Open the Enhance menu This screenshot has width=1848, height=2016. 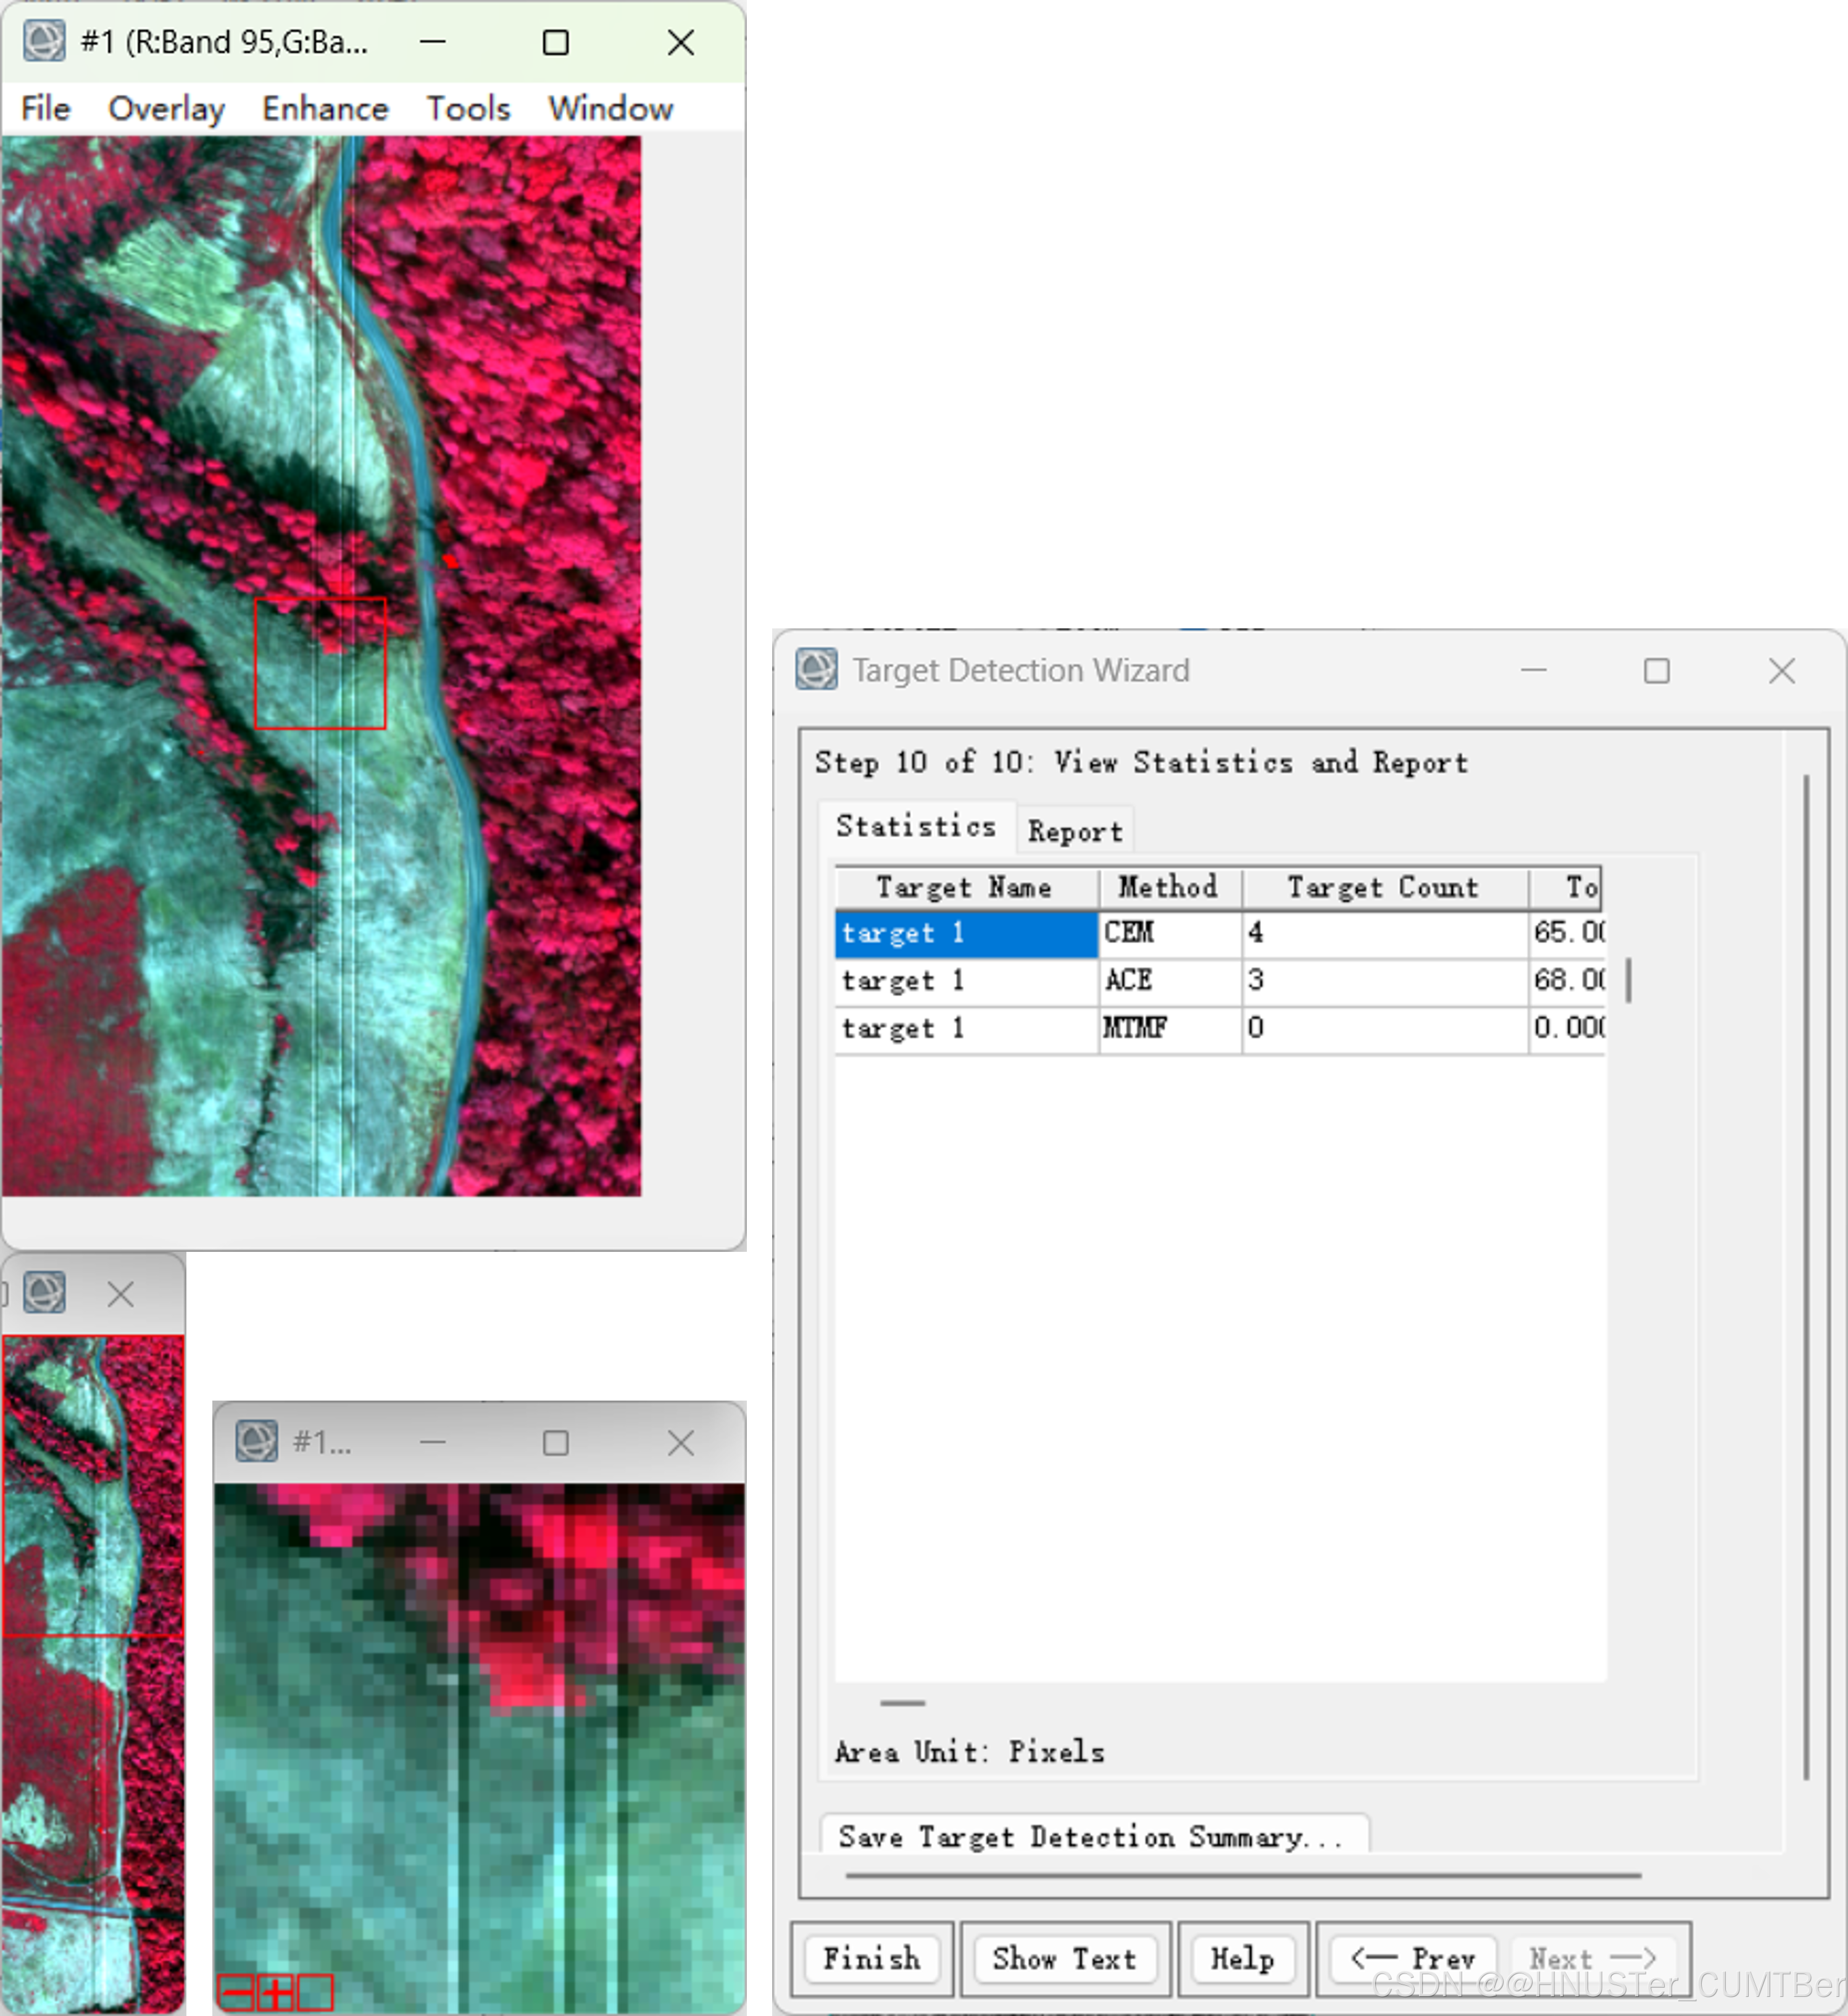click(x=325, y=108)
